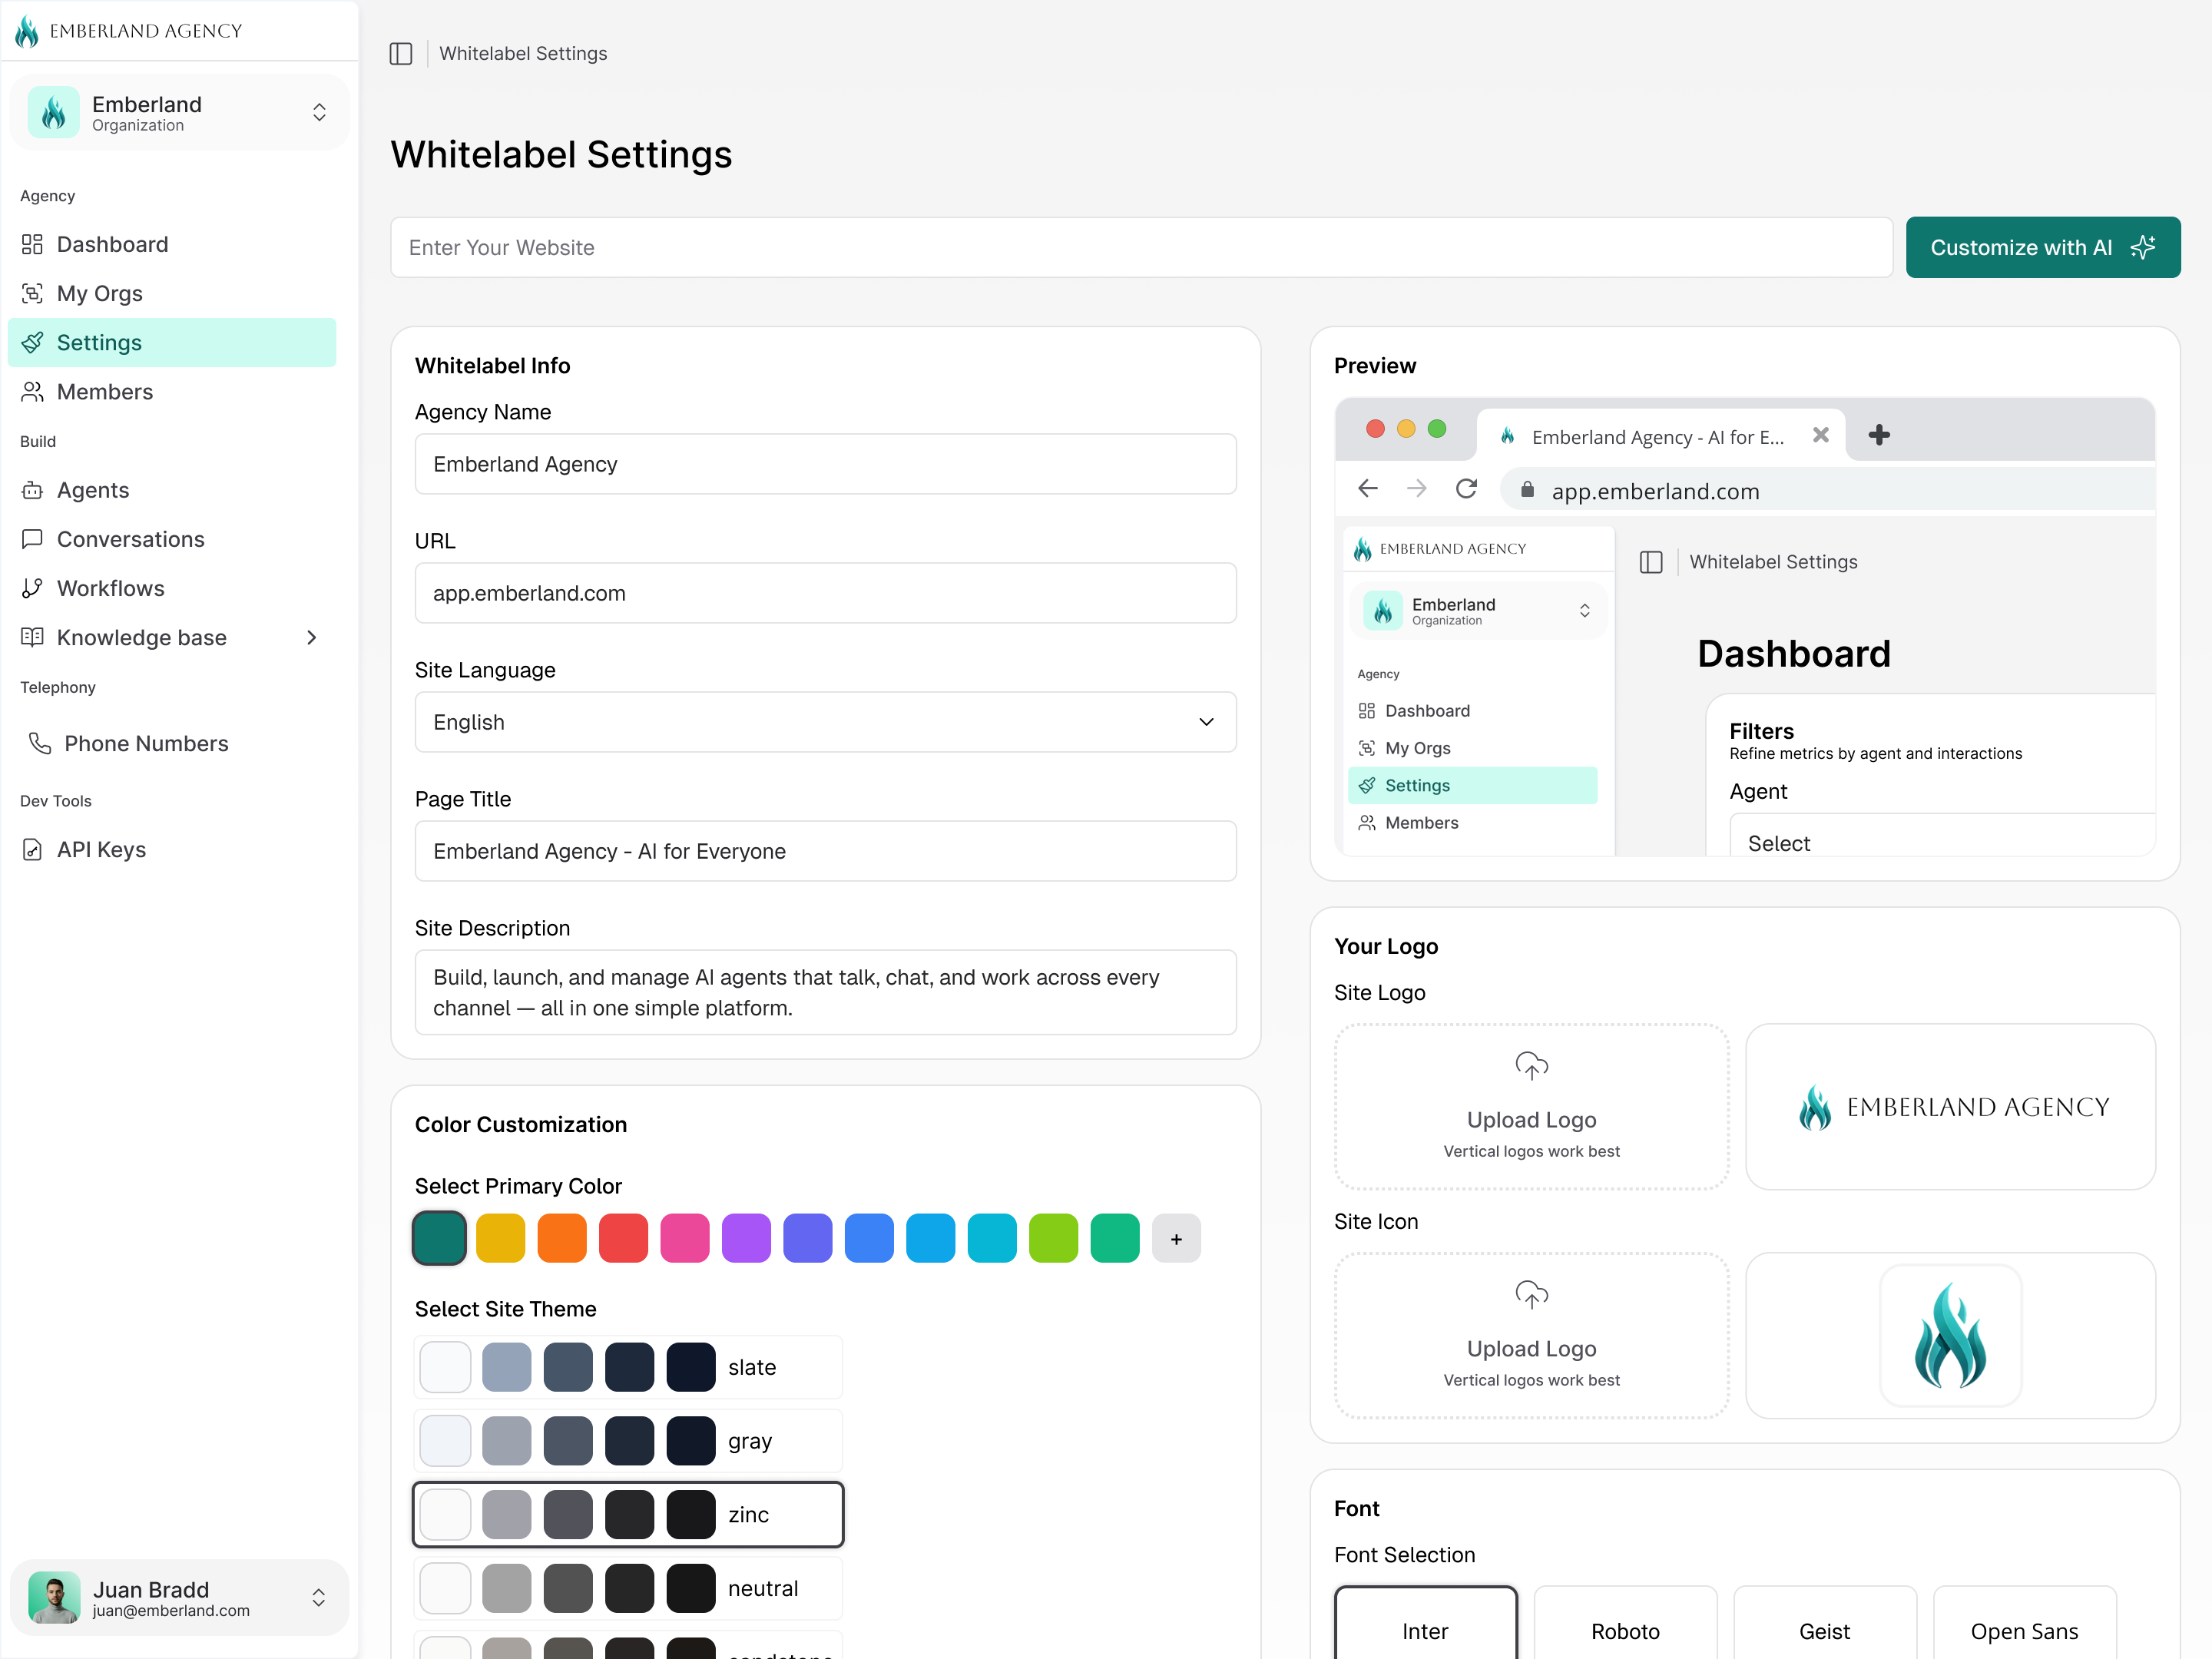
Task: Expand Juan Bradd account options
Action: coord(319,1598)
